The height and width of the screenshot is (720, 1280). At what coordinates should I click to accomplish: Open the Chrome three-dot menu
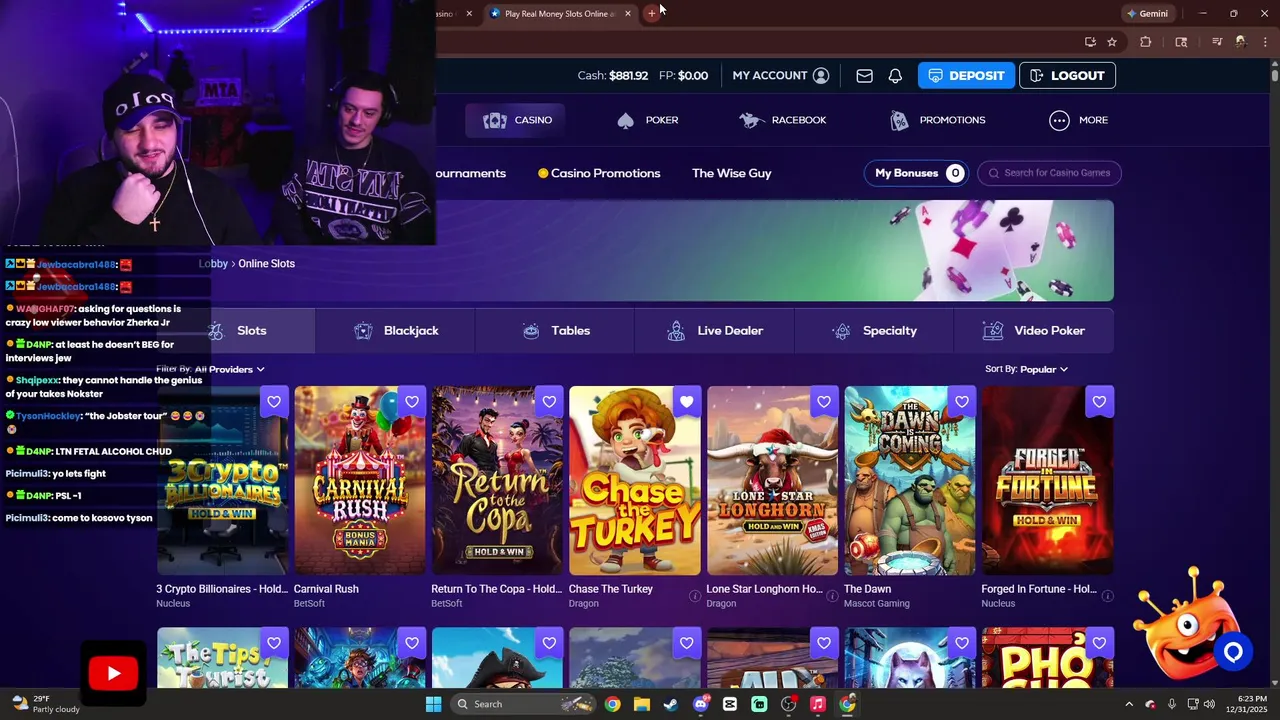1265,42
